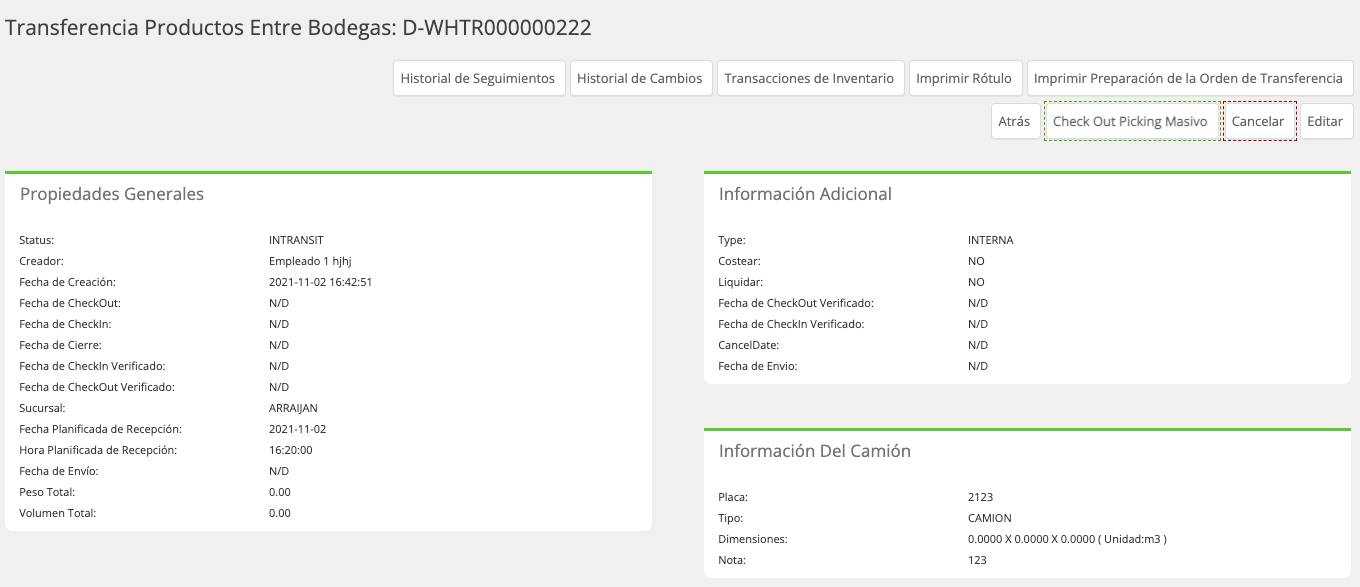Click the Nota: label
The width and height of the screenshot is (1360, 587).
[x=732, y=560]
